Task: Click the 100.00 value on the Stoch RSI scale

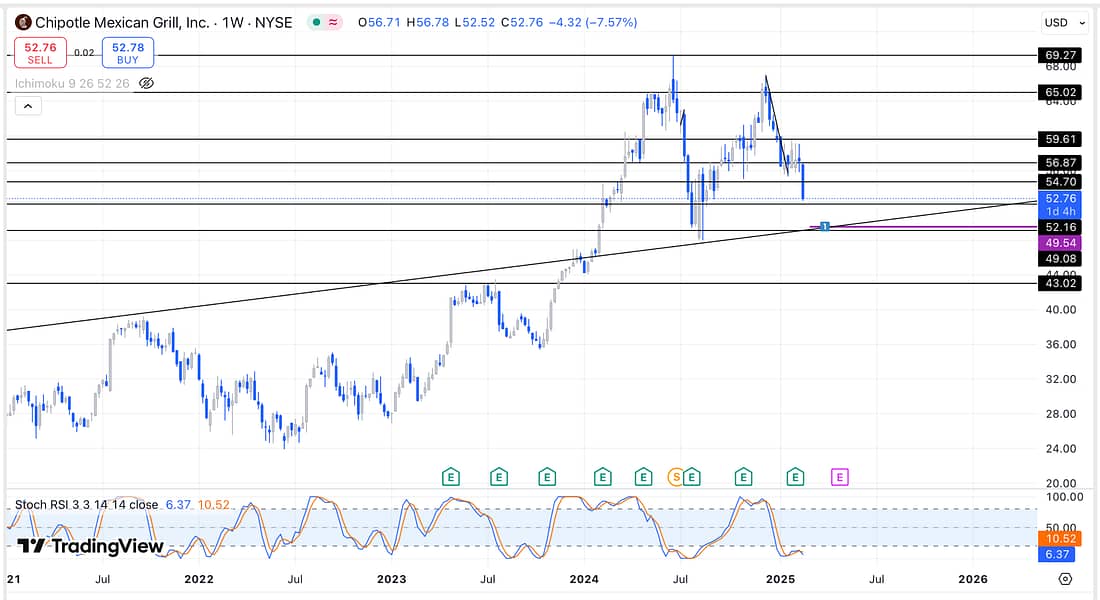Action: 1064,497
